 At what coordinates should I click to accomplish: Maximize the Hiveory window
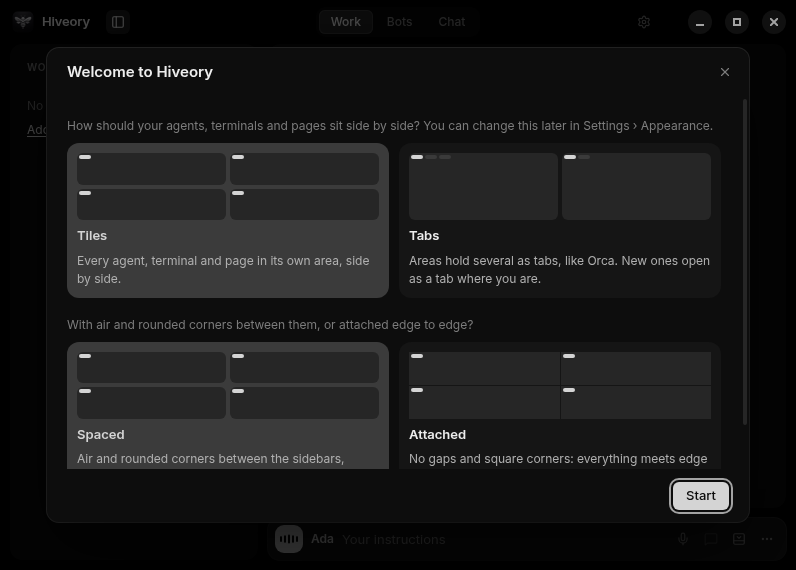tap(737, 22)
